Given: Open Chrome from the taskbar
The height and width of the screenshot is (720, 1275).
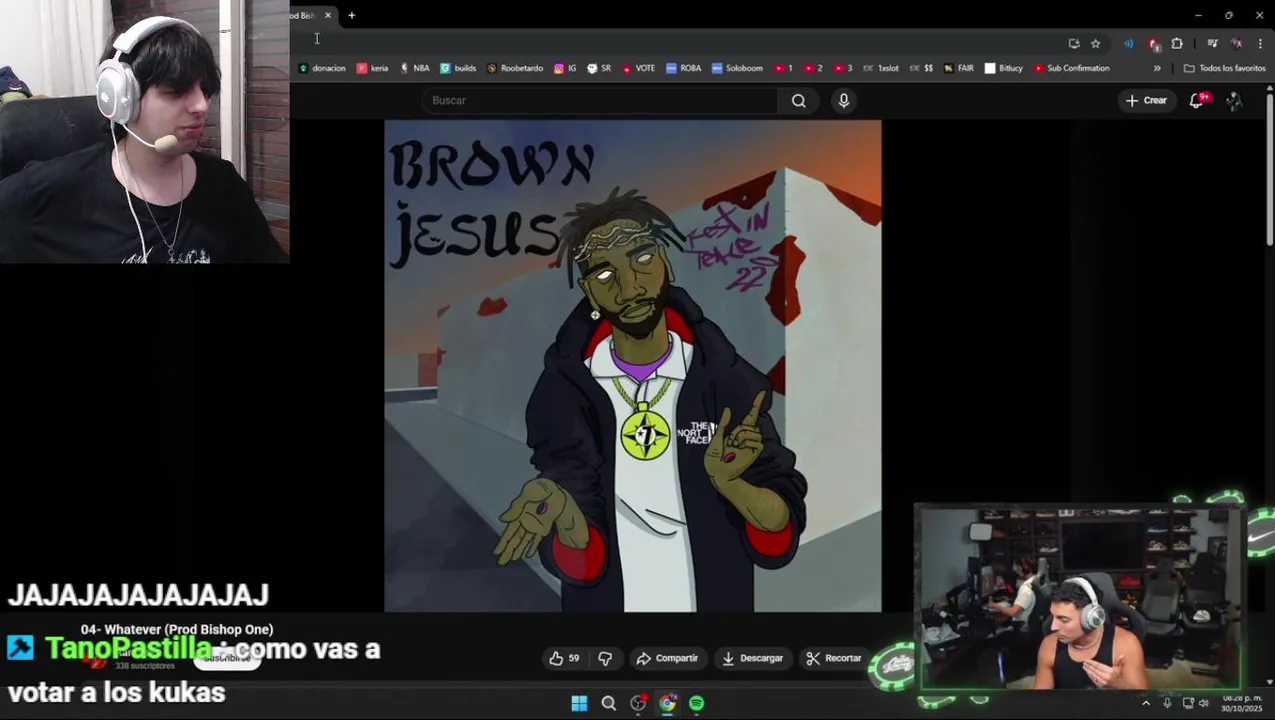Looking at the screenshot, I should point(667,703).
